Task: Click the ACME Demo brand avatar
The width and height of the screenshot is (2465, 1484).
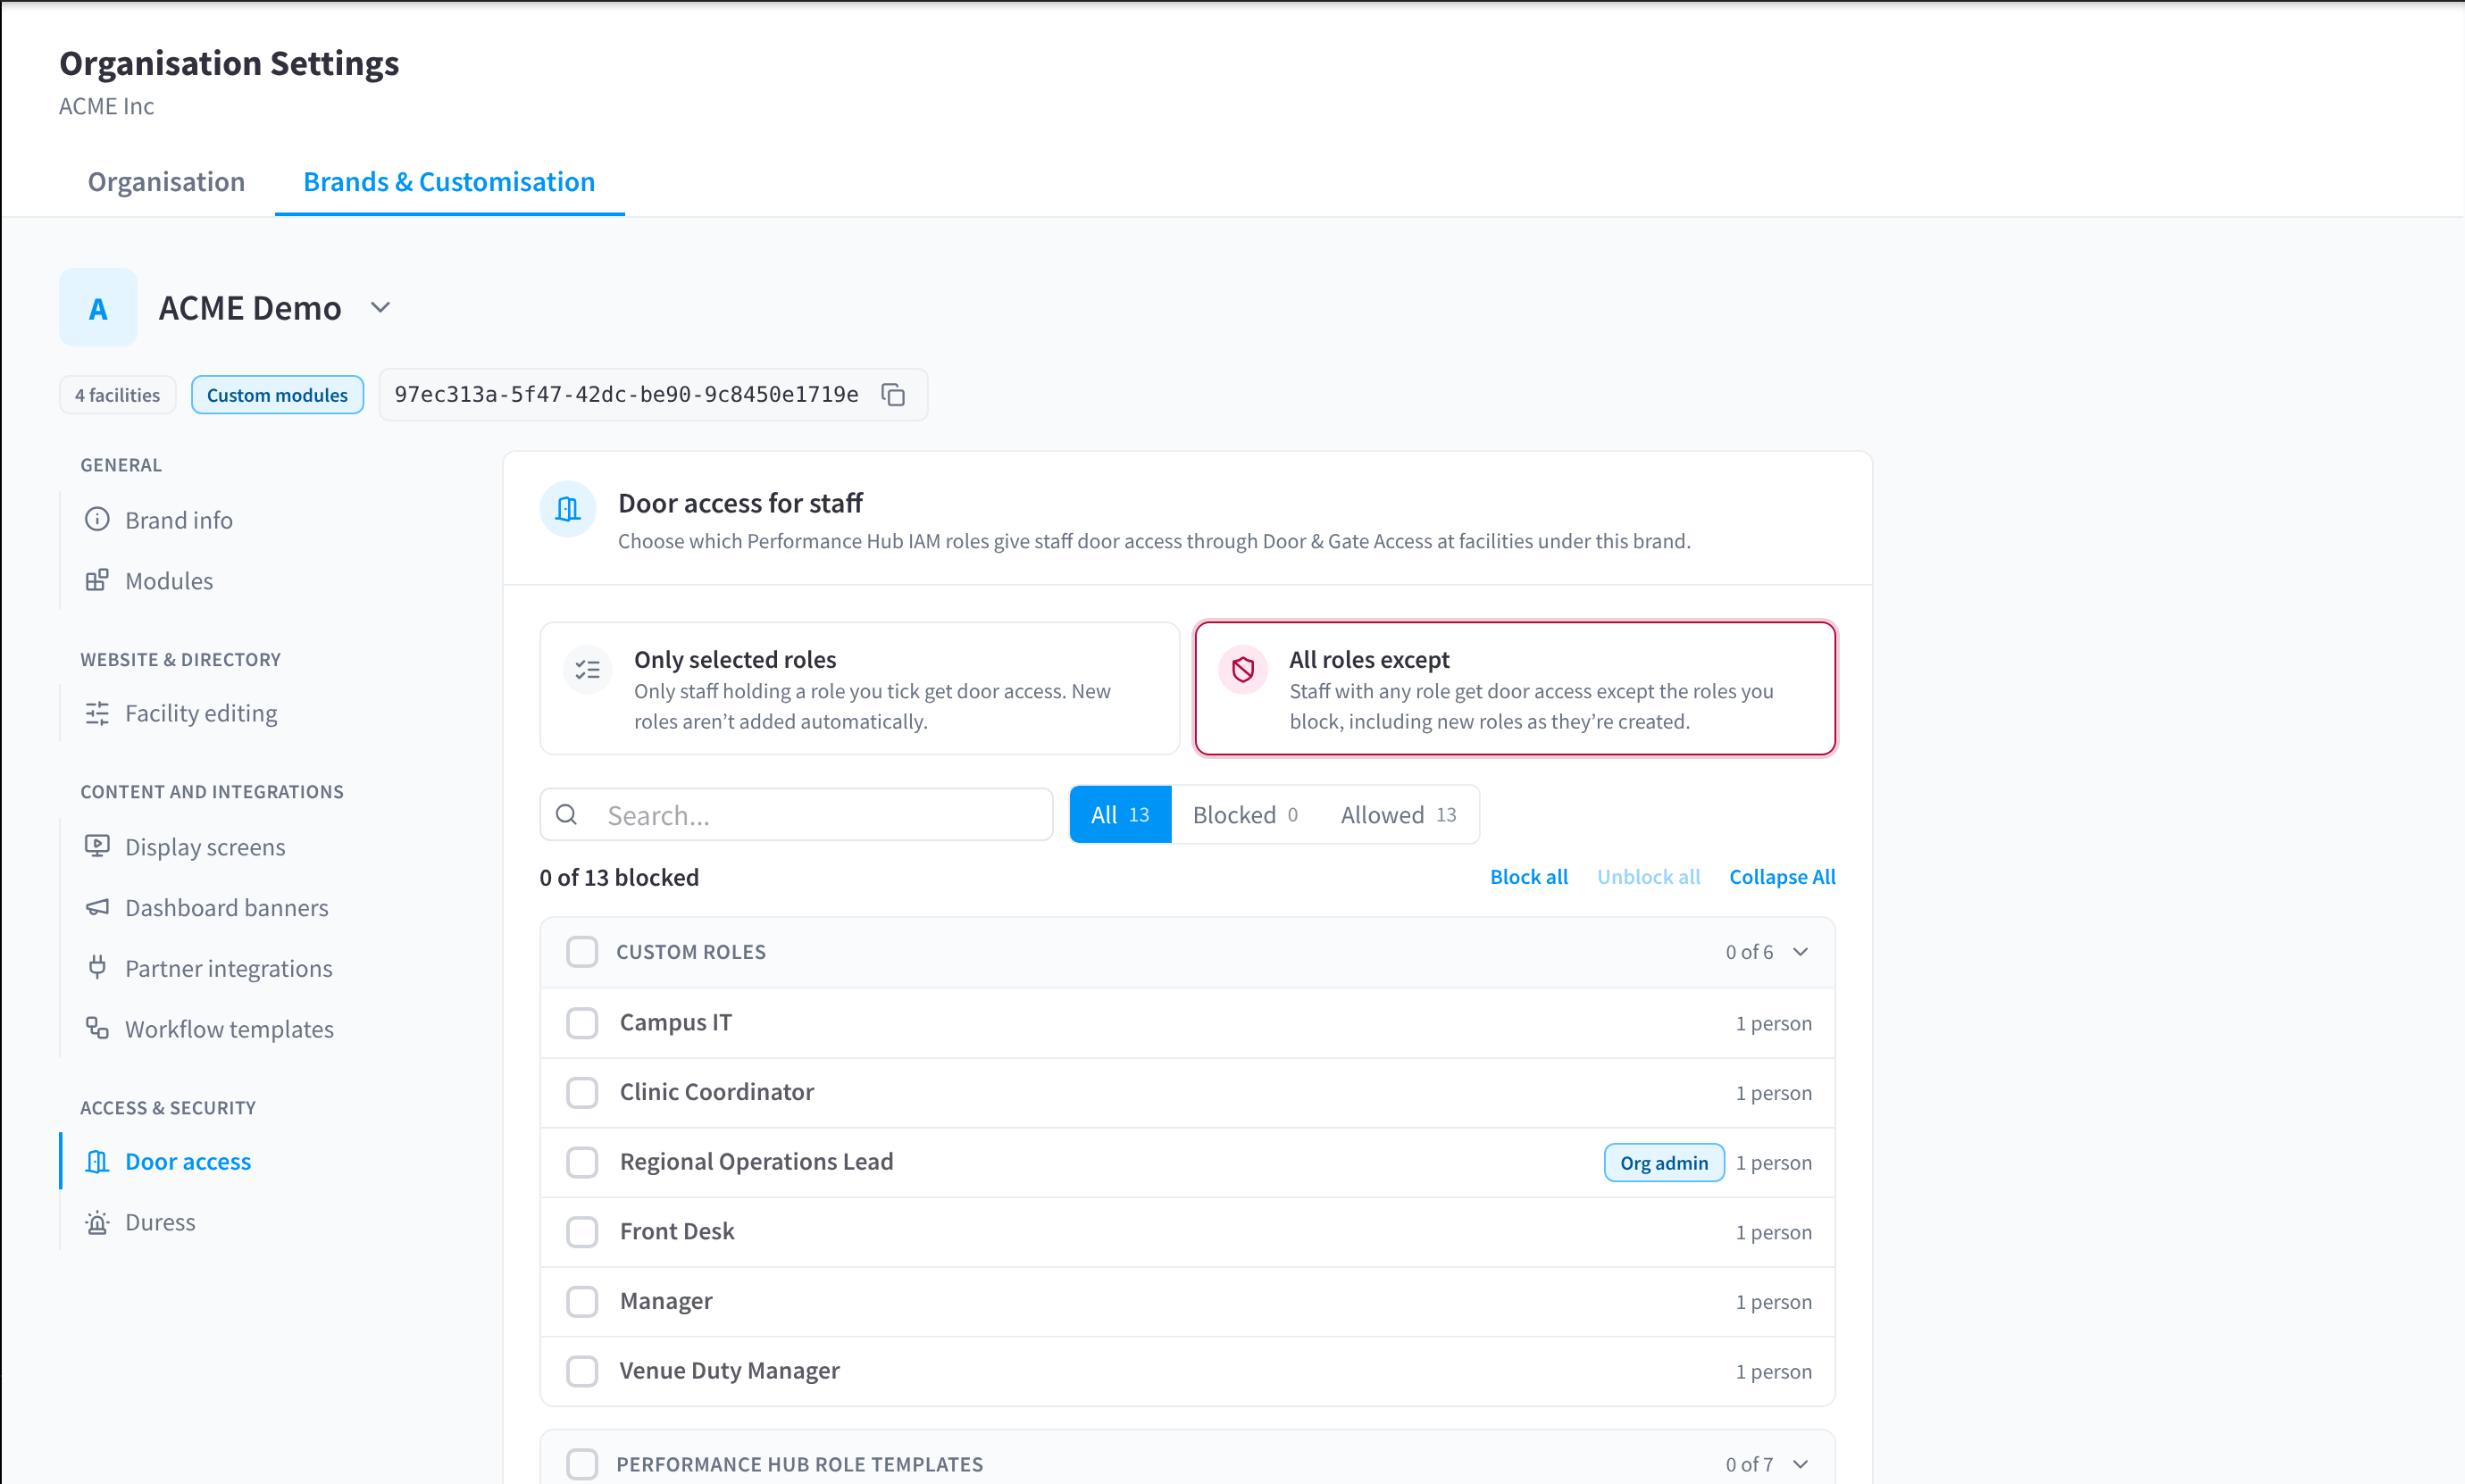Action: 98,308
